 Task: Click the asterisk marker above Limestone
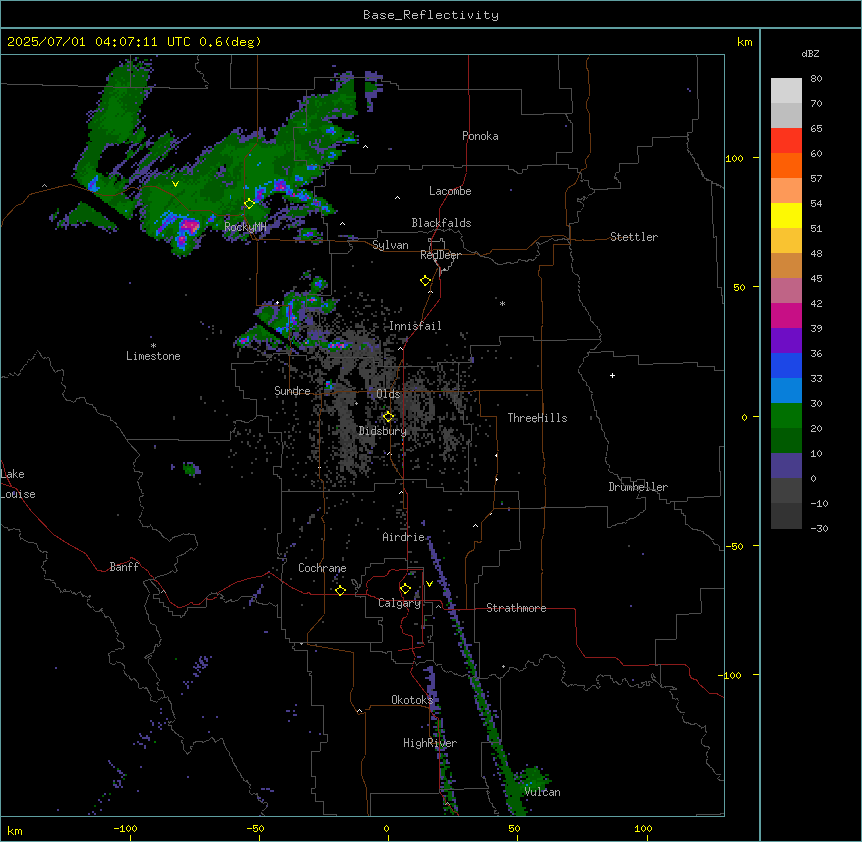[153, 346]
